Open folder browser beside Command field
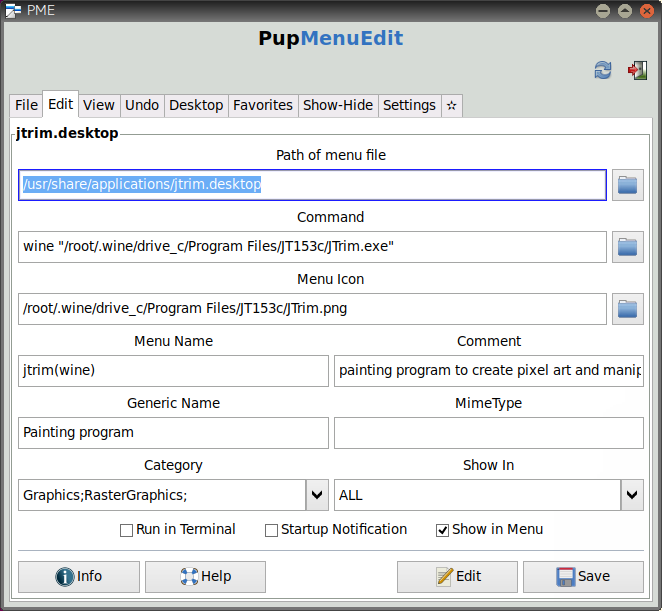This screenshot has height=611, width=662. coord(628,247)
